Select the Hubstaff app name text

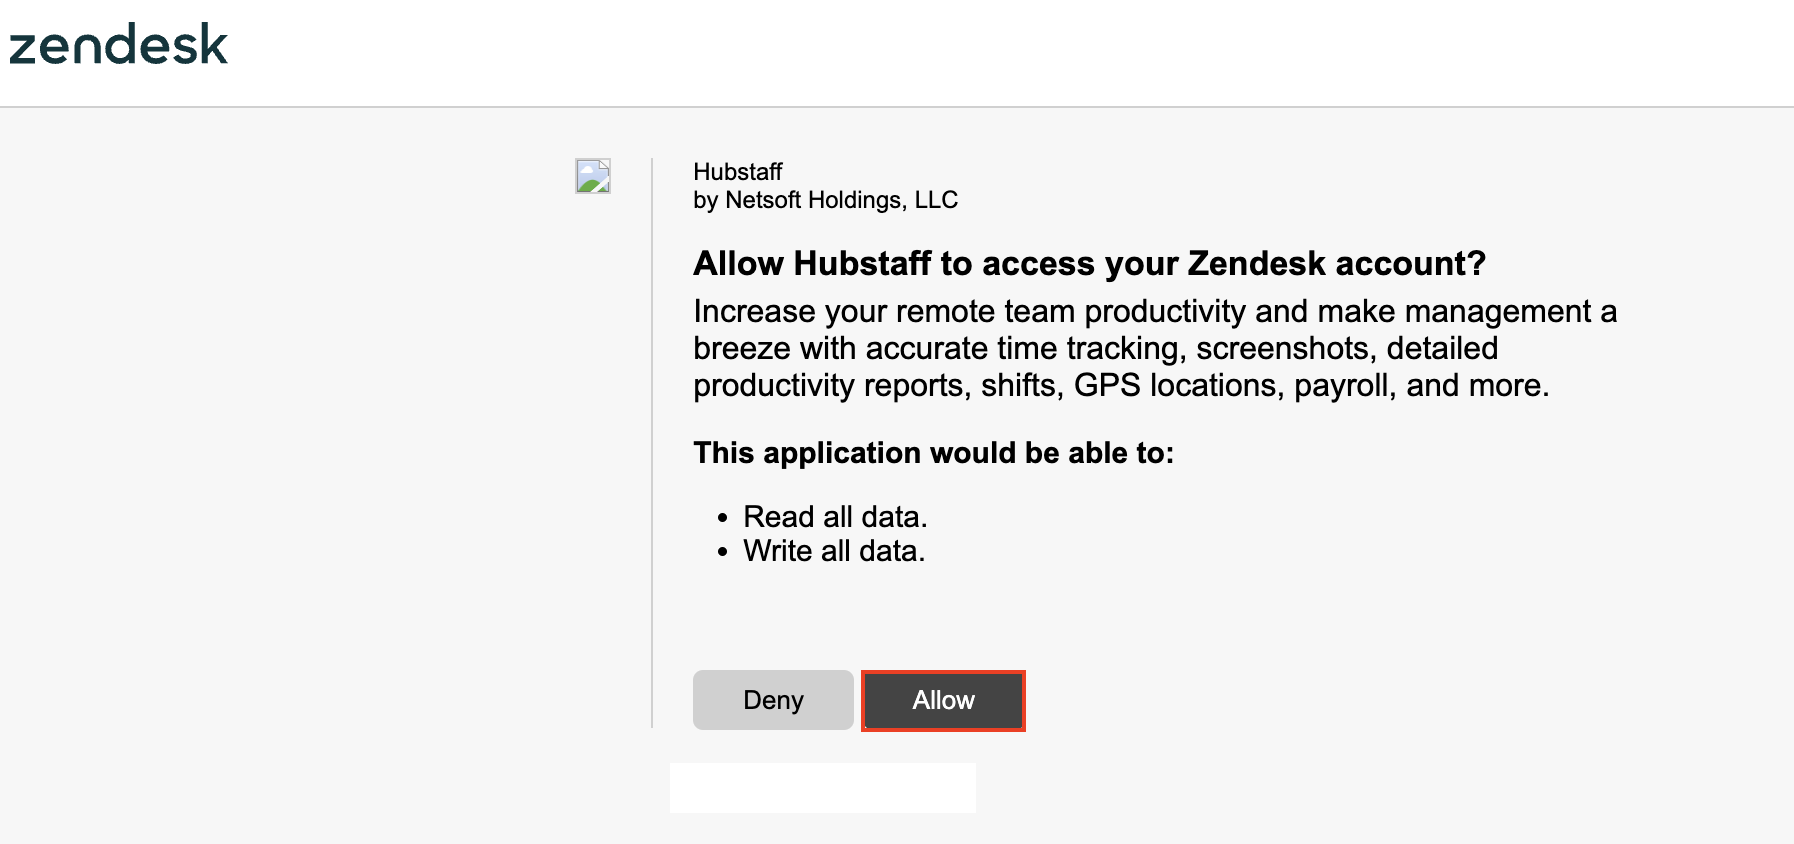coord(738,172)
